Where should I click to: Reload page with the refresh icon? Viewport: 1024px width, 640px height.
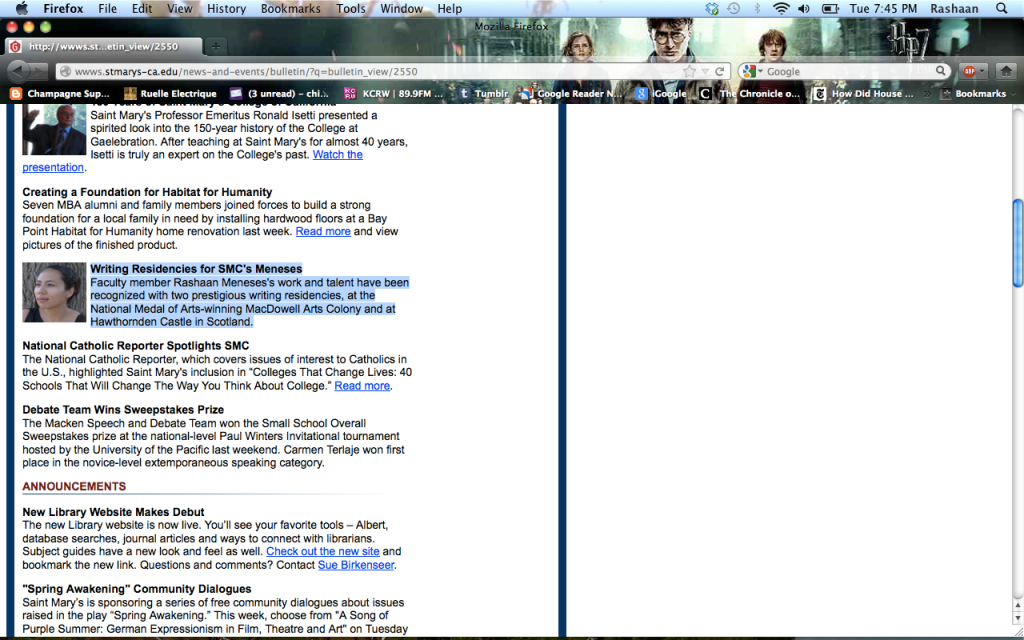(x=719, y=71)
